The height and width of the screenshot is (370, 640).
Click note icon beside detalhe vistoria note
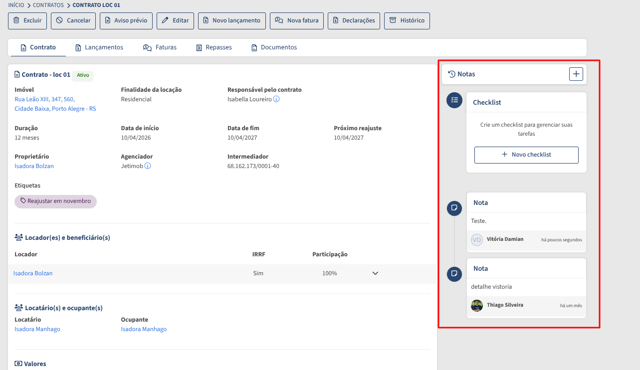[x=454, y=274]
